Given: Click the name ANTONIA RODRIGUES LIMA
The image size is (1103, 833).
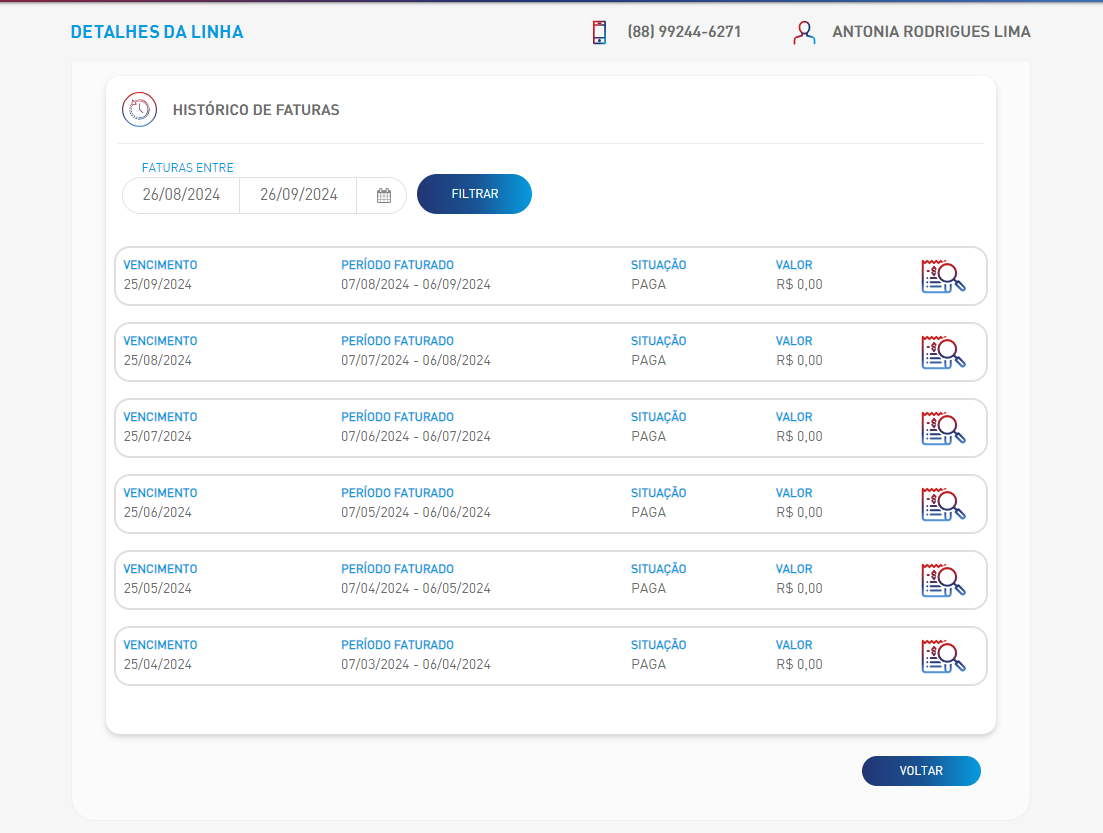Looking at the screenshot, I should tap(931, 32).
